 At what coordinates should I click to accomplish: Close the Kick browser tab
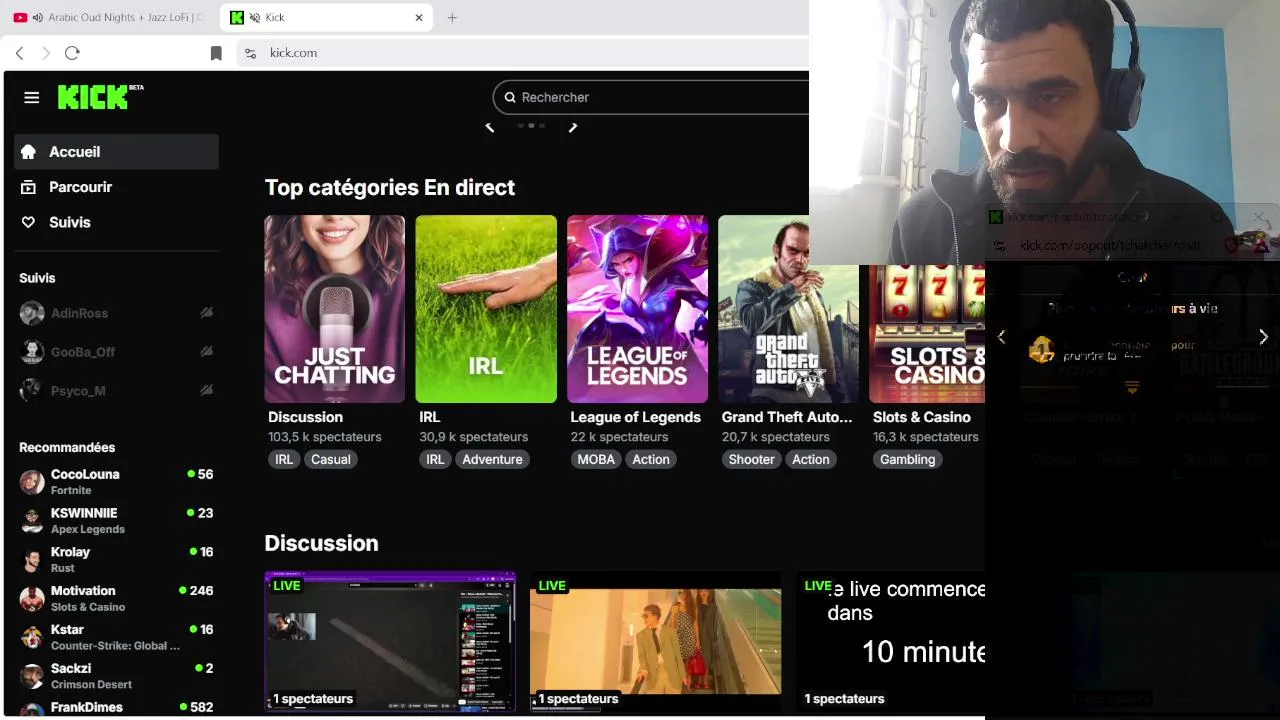click(419, 17)
